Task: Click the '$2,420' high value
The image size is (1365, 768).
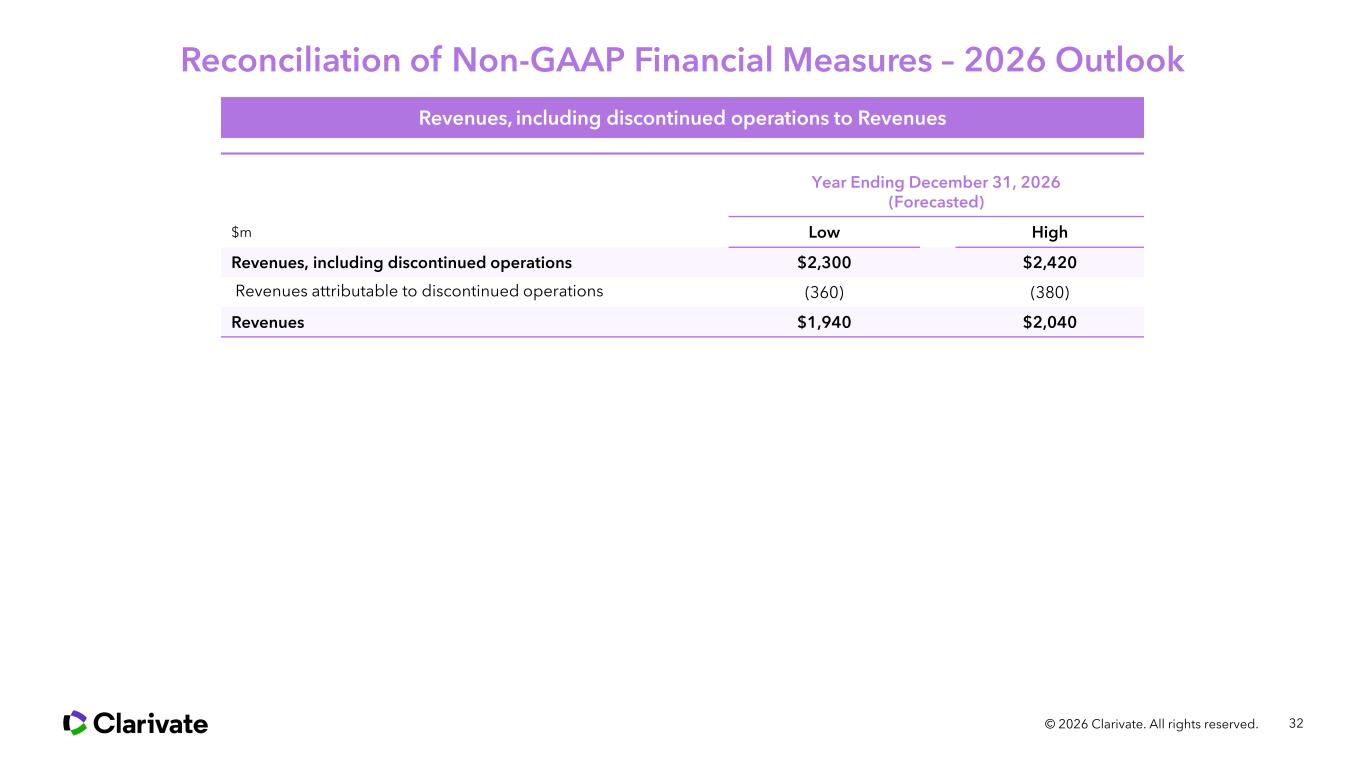Action: coord(1050,262)
